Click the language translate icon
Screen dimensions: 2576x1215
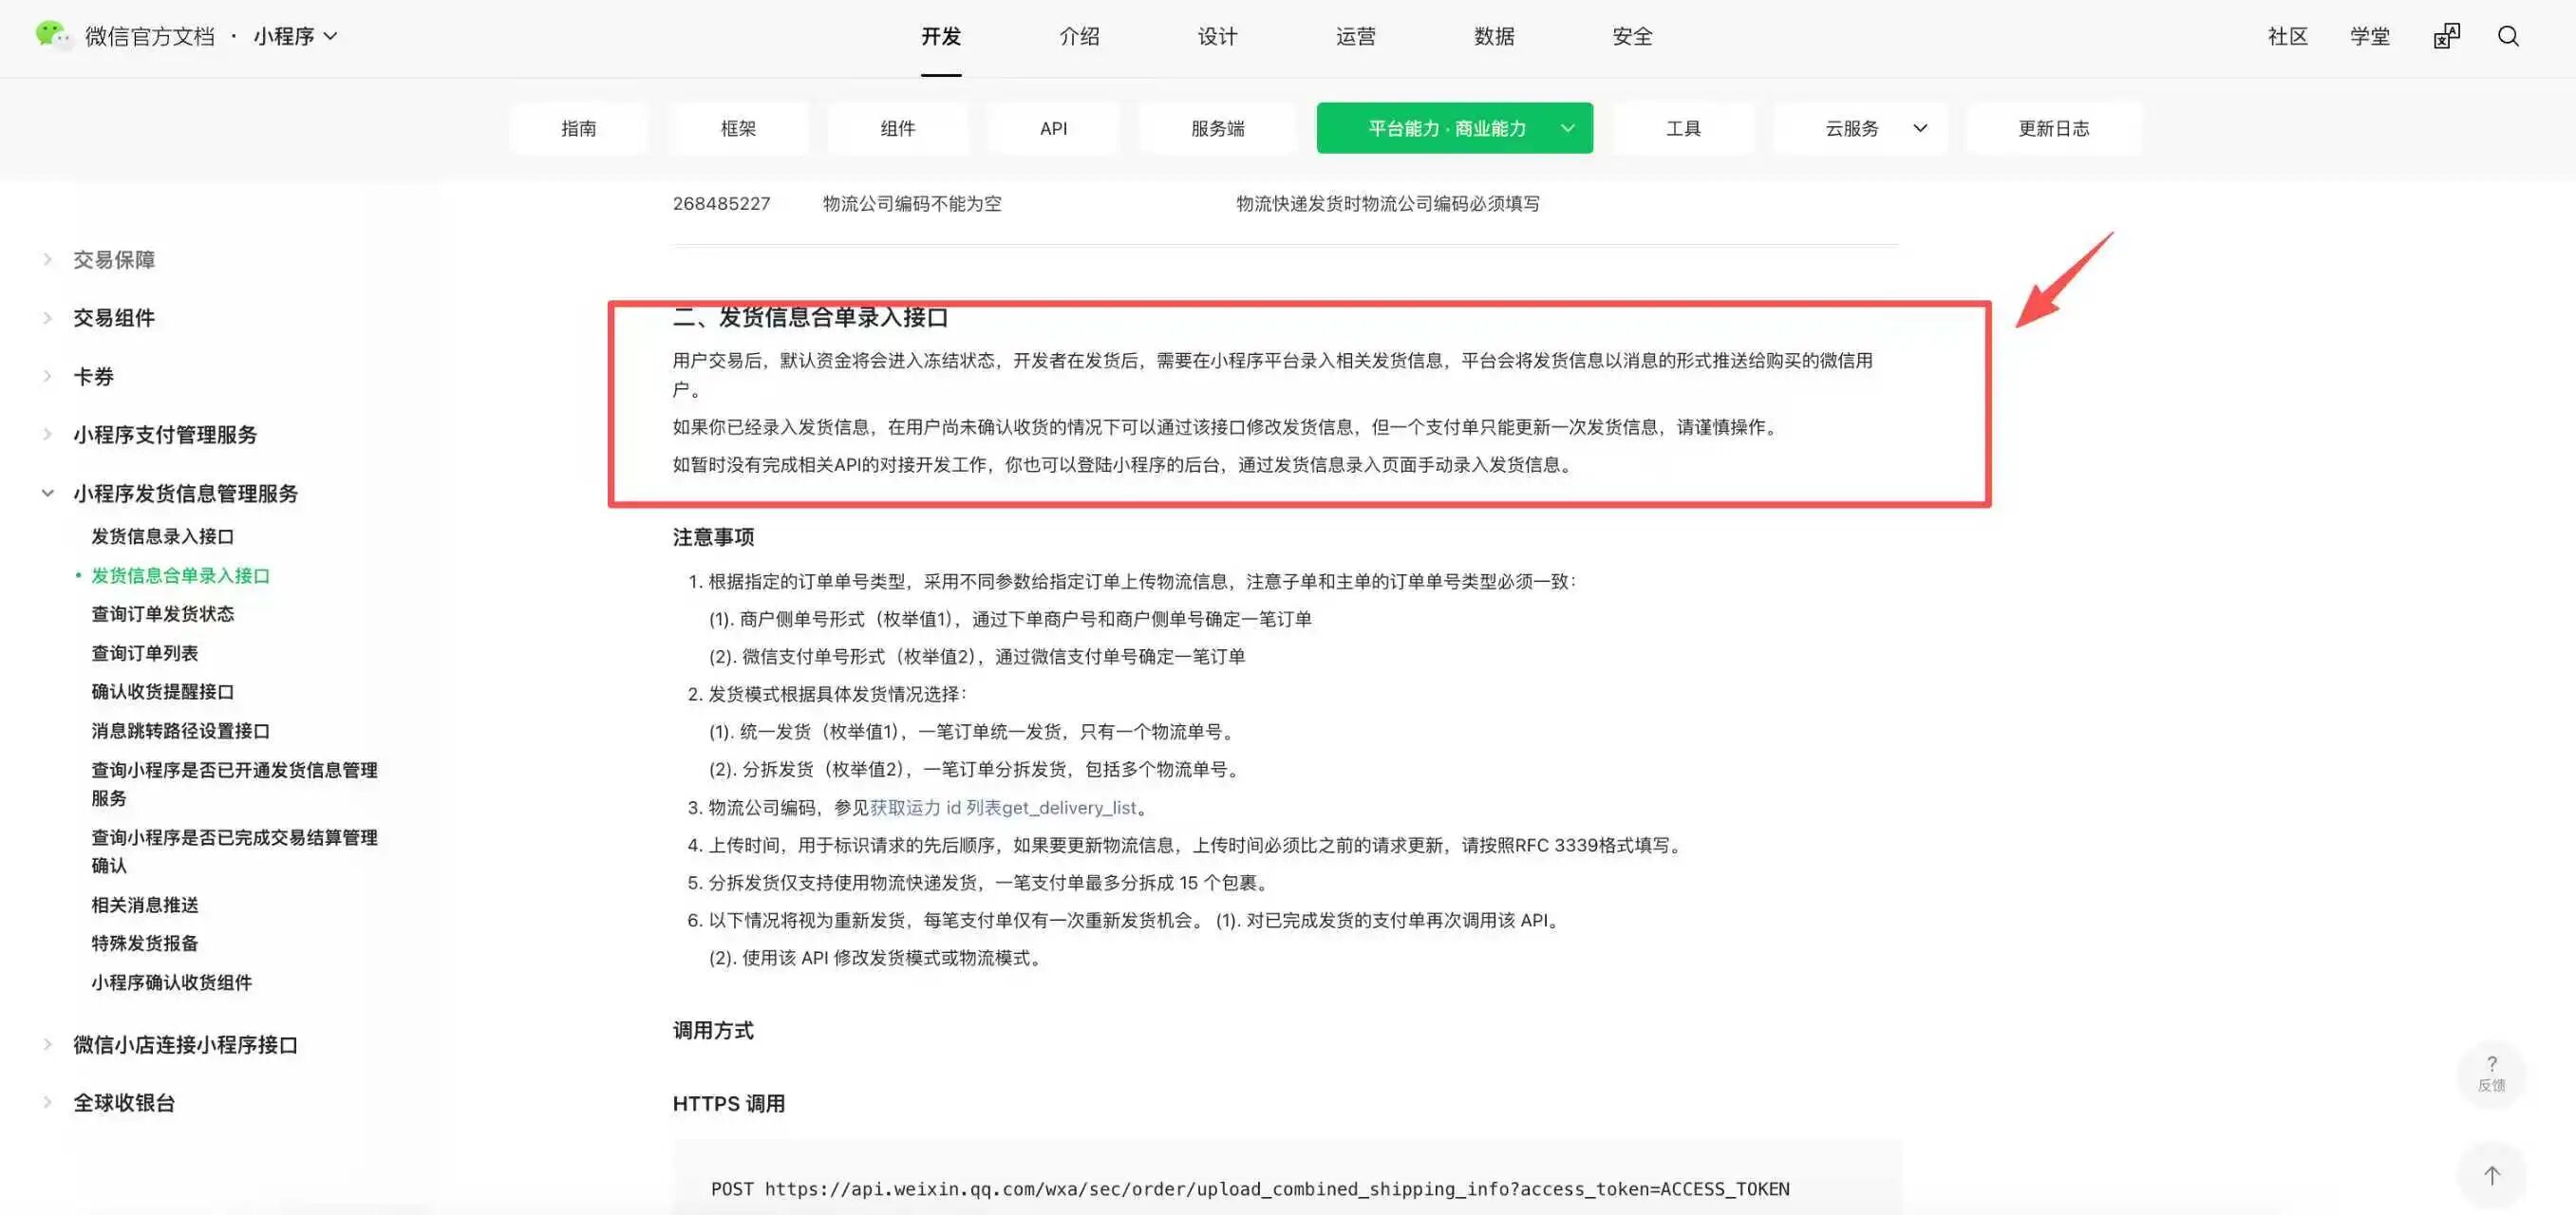point(2446,37)
